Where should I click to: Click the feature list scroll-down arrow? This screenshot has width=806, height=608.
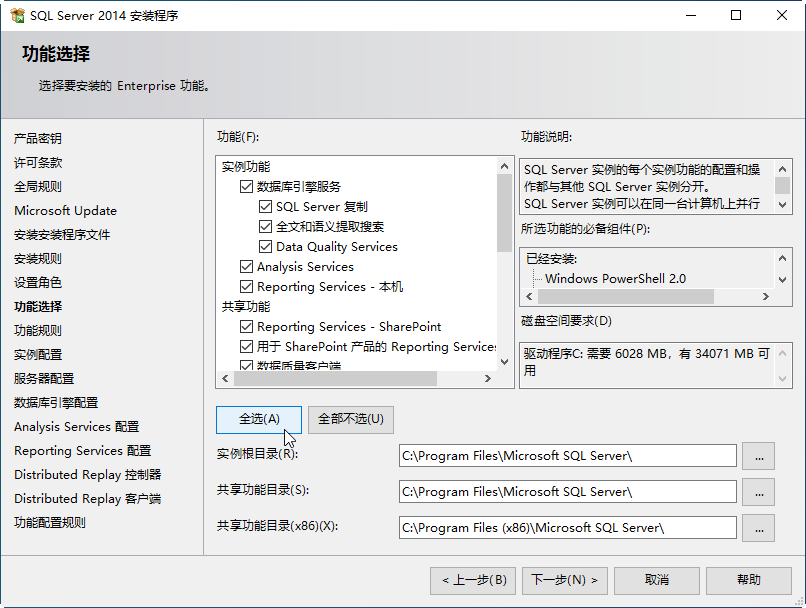point(504,362)
